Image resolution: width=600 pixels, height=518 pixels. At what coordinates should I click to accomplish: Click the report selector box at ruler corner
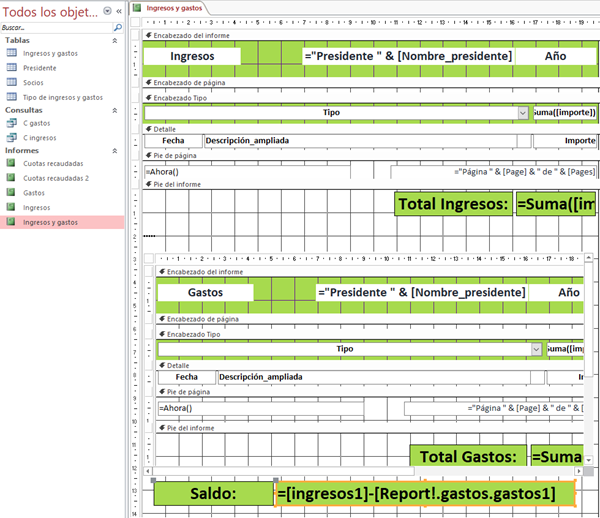tap(135, 22)
